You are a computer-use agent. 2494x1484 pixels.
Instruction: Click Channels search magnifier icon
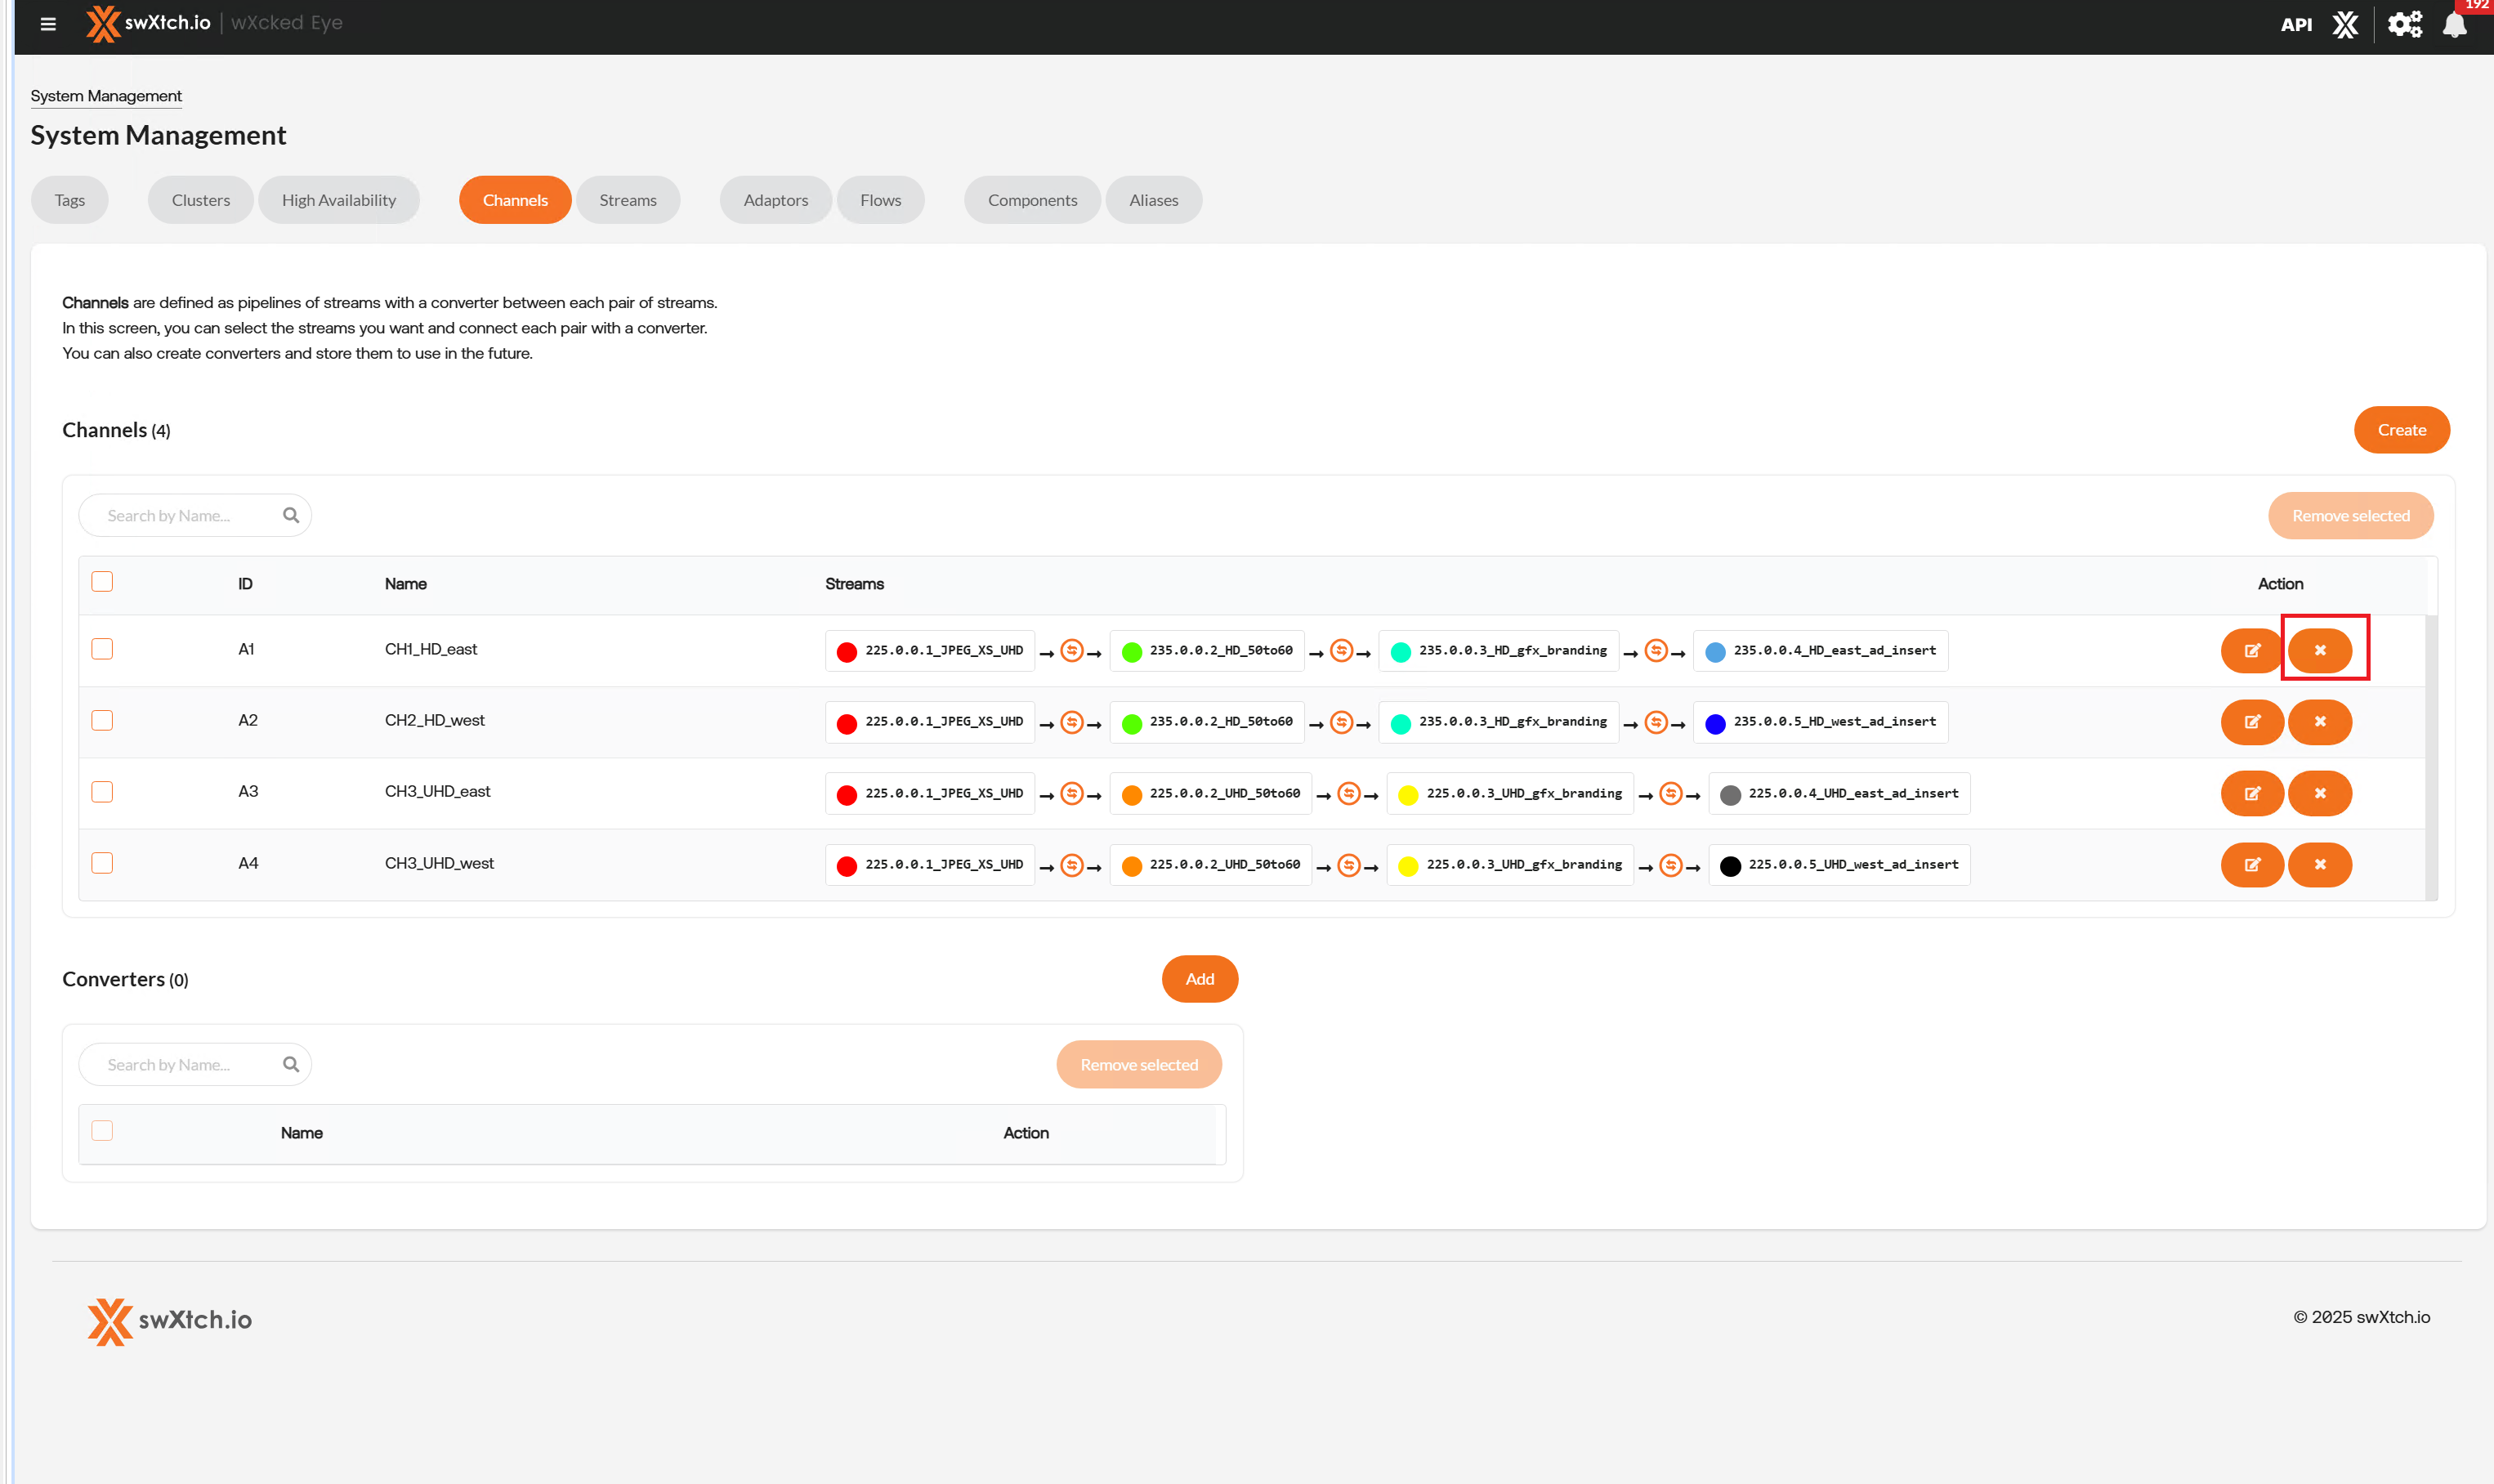291,516
